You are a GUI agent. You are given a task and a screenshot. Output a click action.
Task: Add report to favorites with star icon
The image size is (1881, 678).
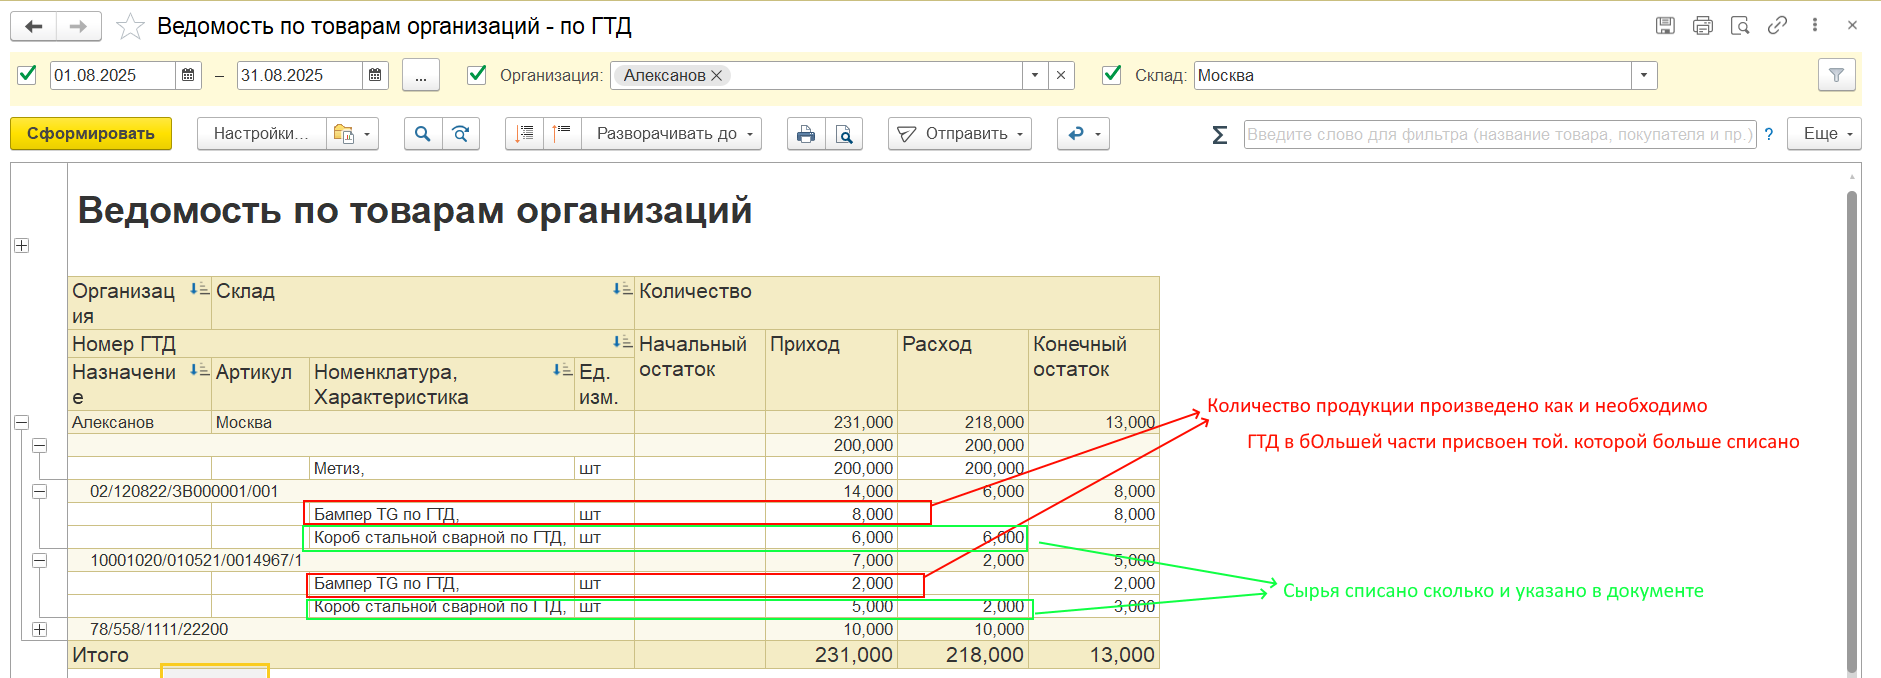click(x=130, y=27)
